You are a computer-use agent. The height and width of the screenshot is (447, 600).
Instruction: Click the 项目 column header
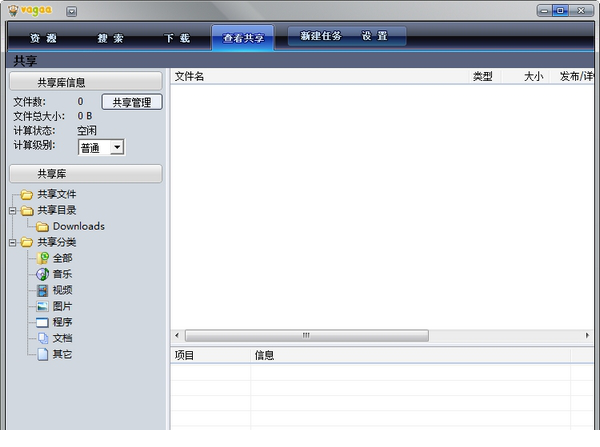click(x=210, y=356)
